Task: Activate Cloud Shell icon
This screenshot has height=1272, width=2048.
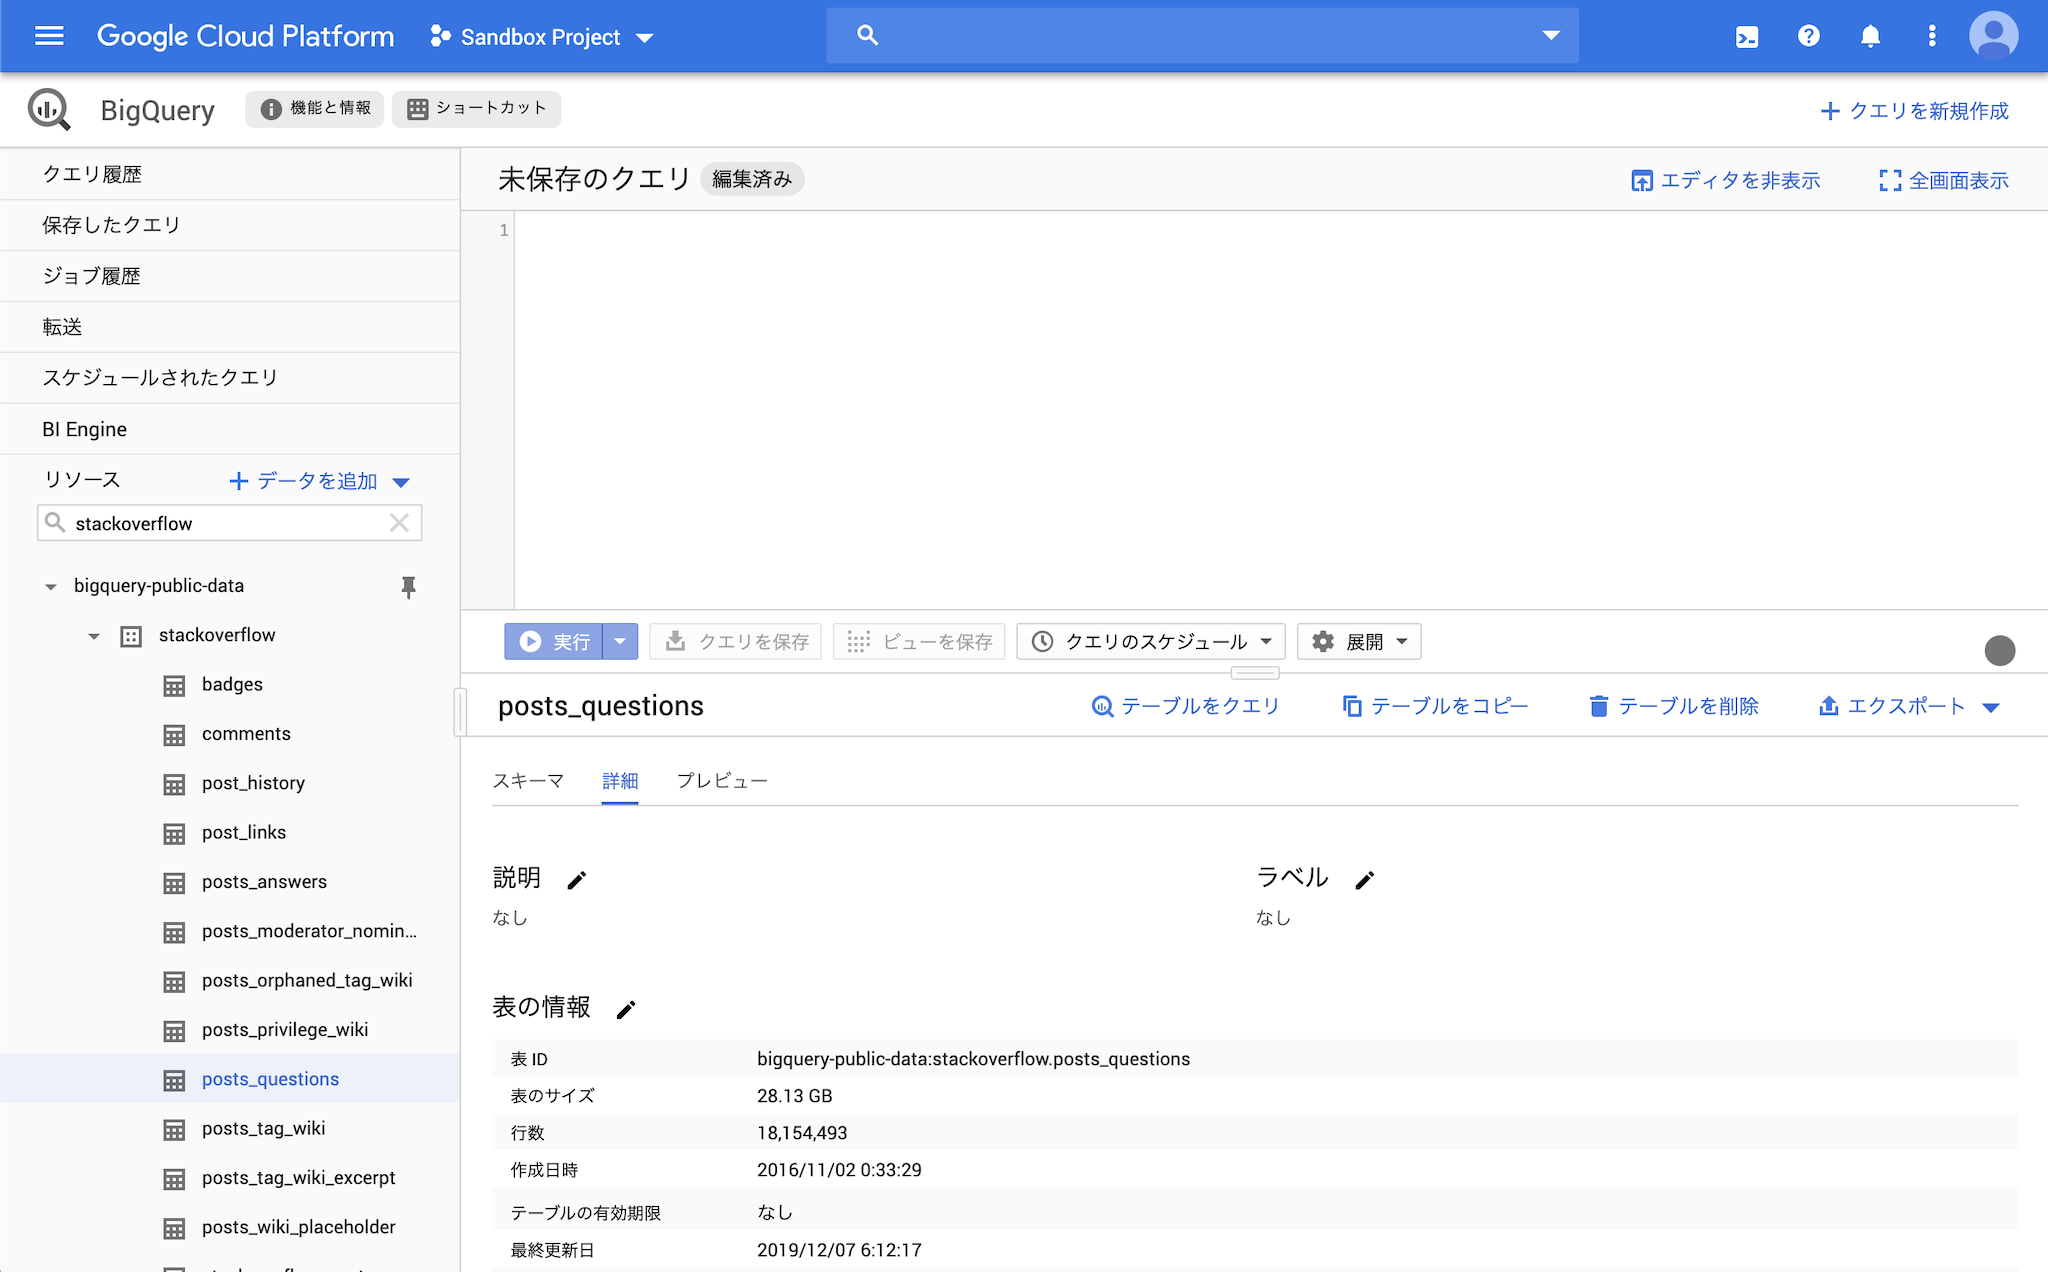Action: click(x=1747, y=37)
